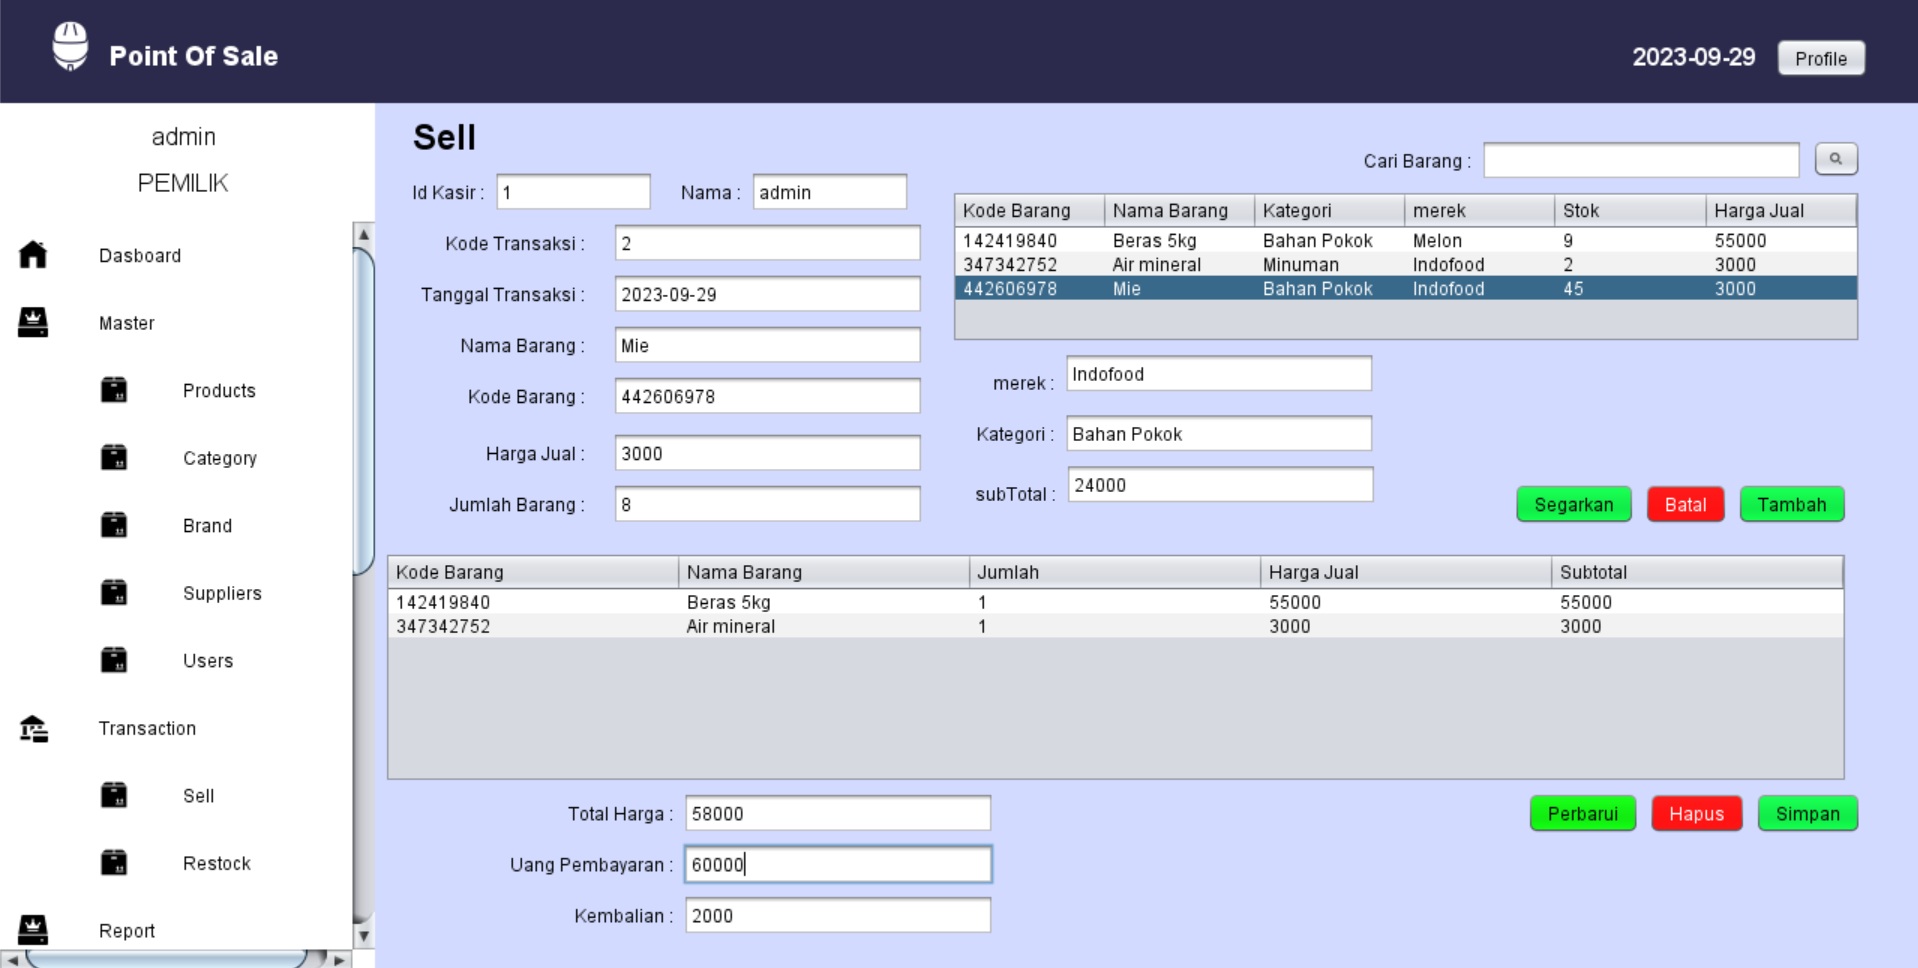Click the Point Of Sale logo icon
Image resolution: width=1918 pixels, height=968 pixels.
tap(70, 46)
